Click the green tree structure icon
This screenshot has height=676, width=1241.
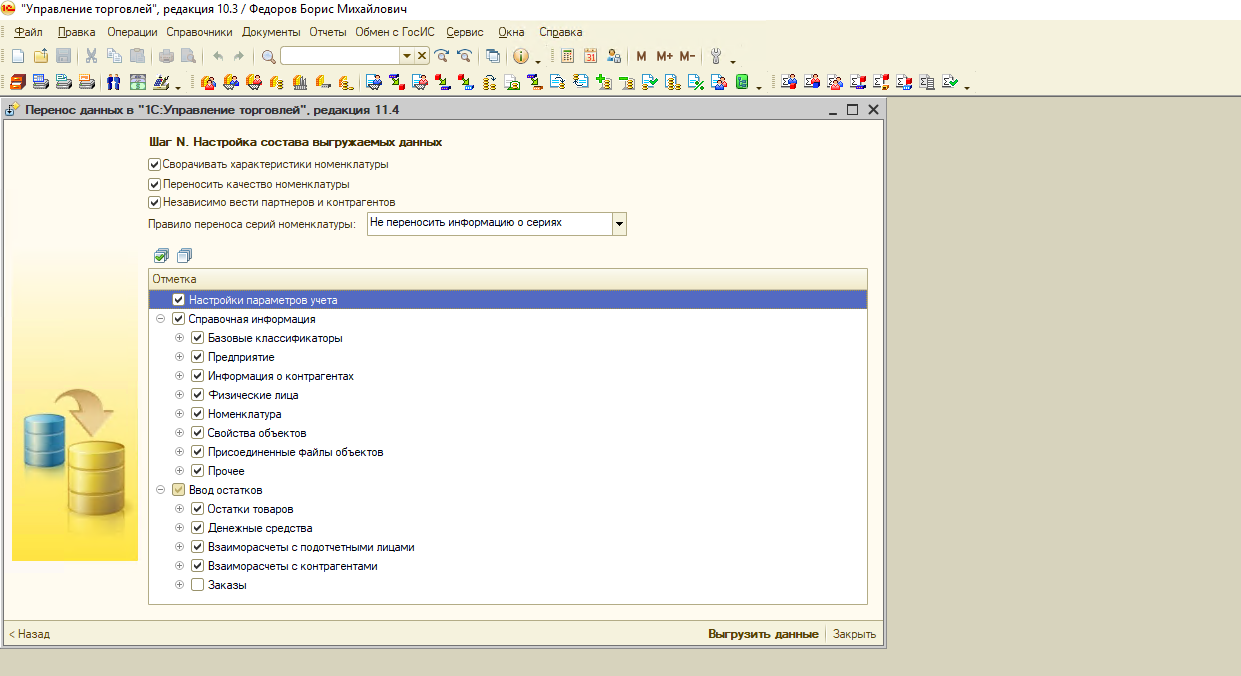click(x=741, y=82)
